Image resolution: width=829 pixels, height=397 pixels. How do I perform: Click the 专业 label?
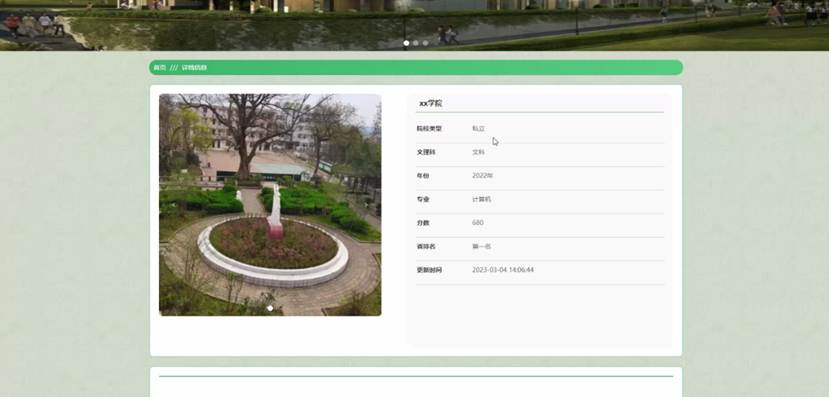coord(422,199)
